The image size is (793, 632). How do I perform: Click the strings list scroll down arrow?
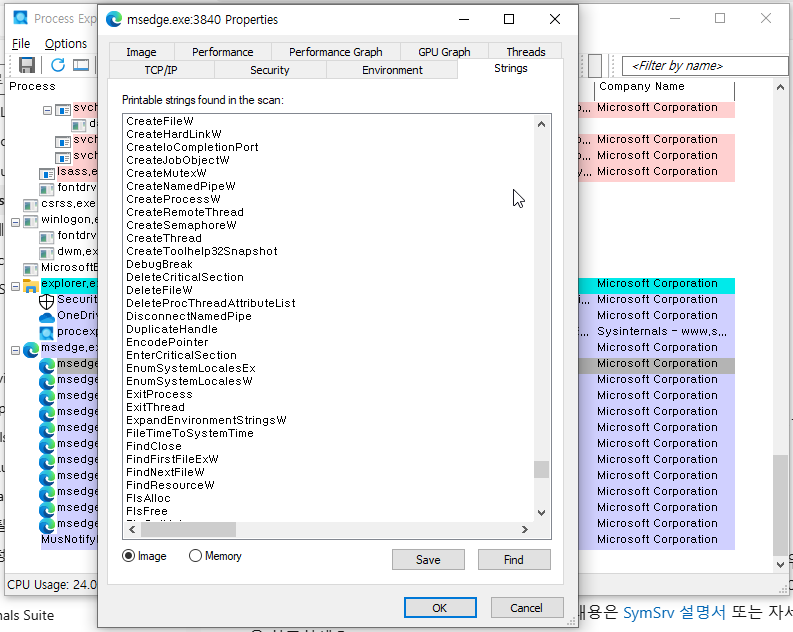click(x=541, y=513)
